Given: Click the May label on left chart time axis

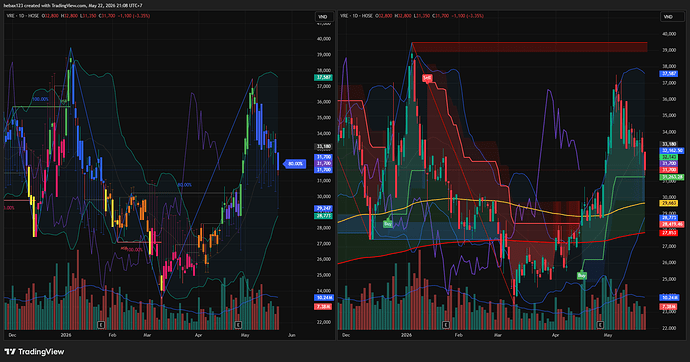Looking at the screenshot, I should [x=245, y=335].
